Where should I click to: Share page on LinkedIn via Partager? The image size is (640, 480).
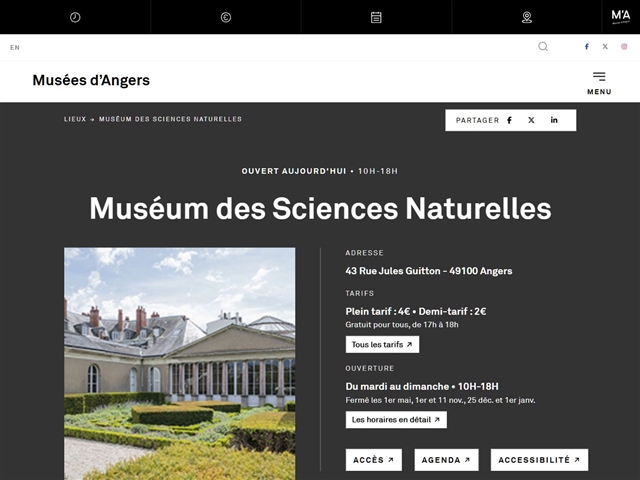554,120
